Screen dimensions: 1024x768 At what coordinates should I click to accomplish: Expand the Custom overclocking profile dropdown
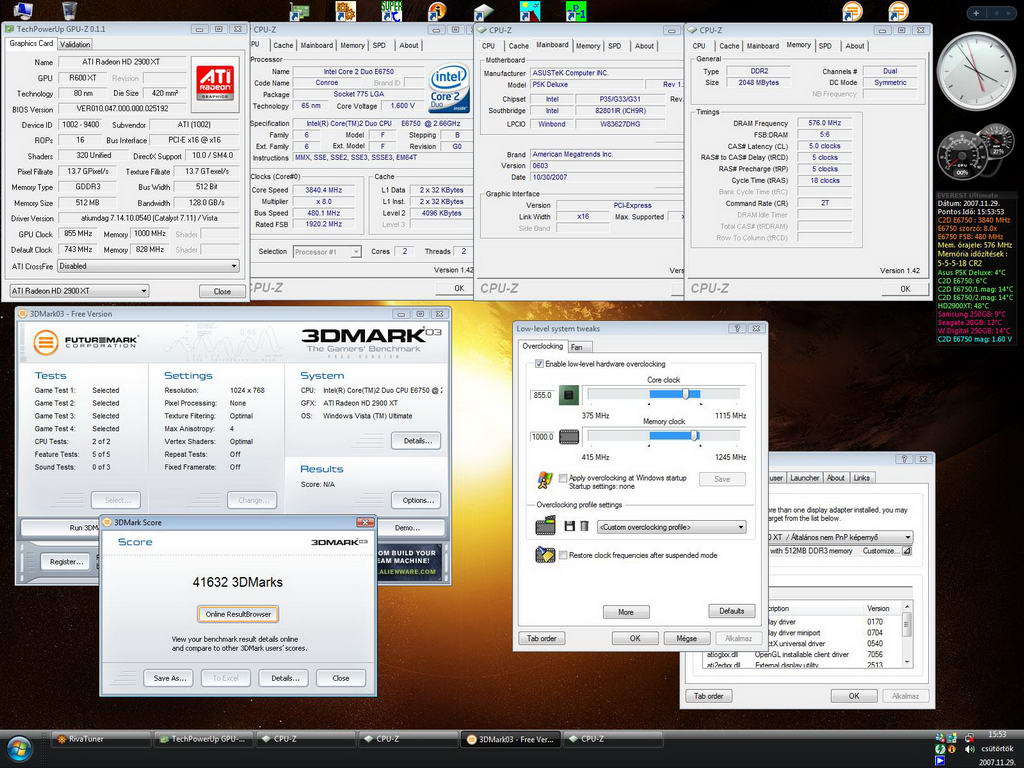[x=671, y=527]
